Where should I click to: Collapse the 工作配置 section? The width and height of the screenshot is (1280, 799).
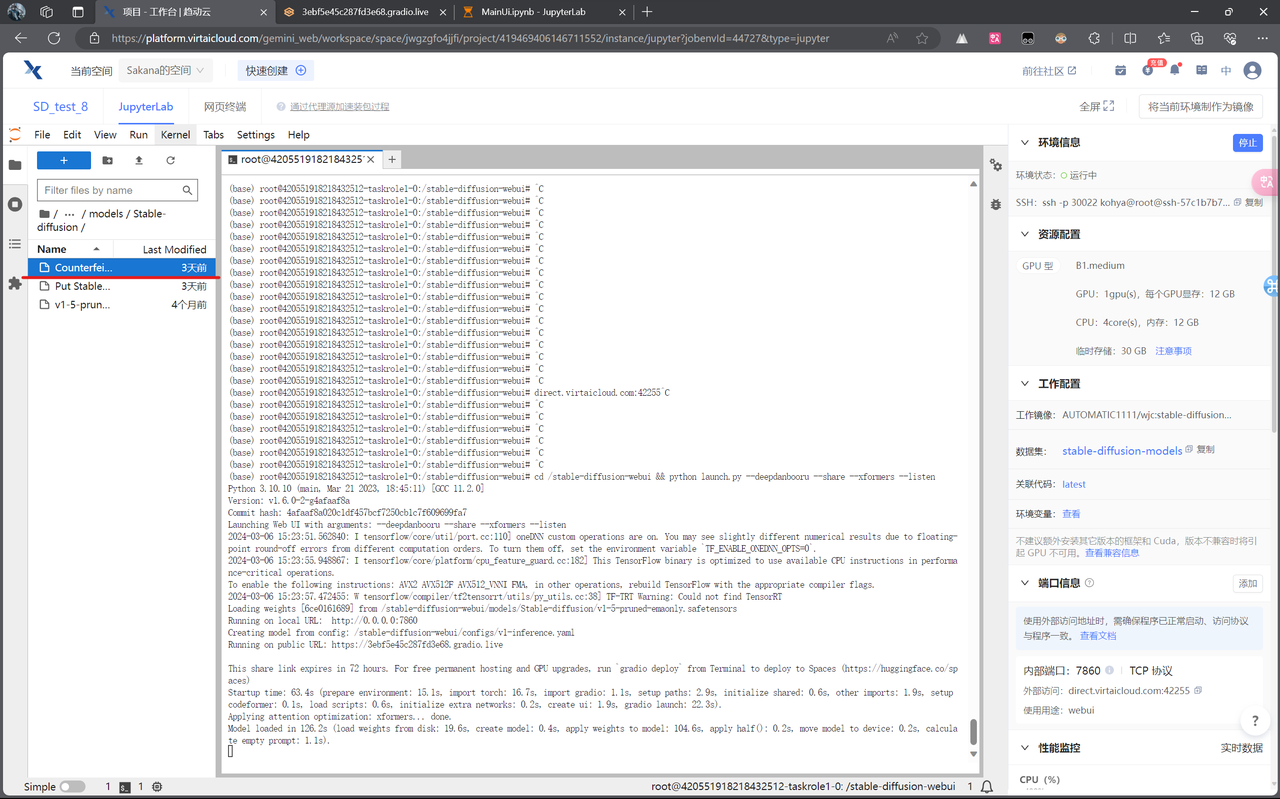[1025, 383]
